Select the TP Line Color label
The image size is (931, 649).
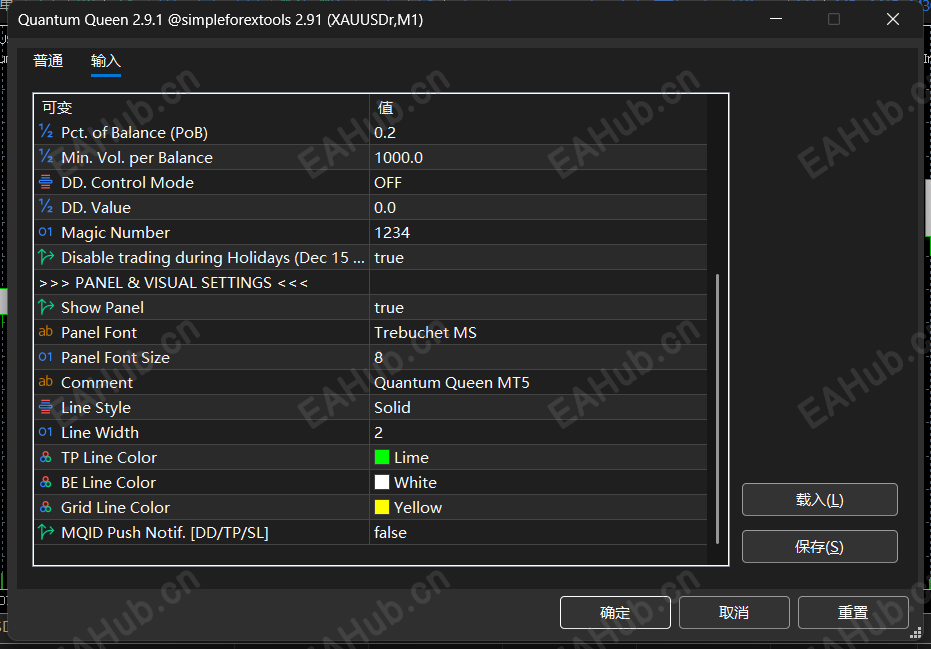click(109, 457)
